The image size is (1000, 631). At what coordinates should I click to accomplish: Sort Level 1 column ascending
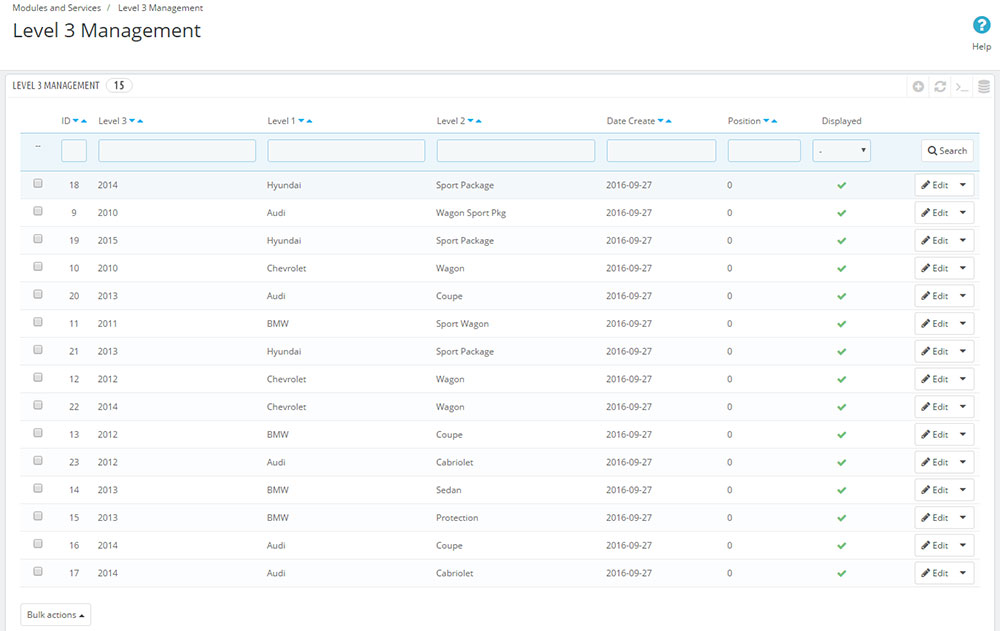[309, 121]
